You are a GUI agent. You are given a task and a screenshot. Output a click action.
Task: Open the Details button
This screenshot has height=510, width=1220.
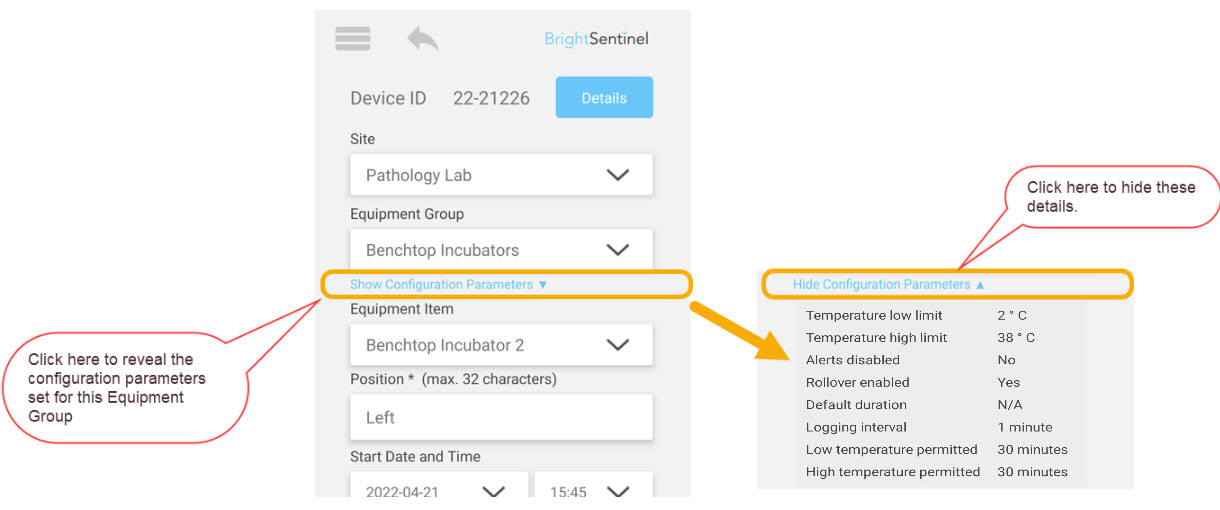[x=604, y=97]
